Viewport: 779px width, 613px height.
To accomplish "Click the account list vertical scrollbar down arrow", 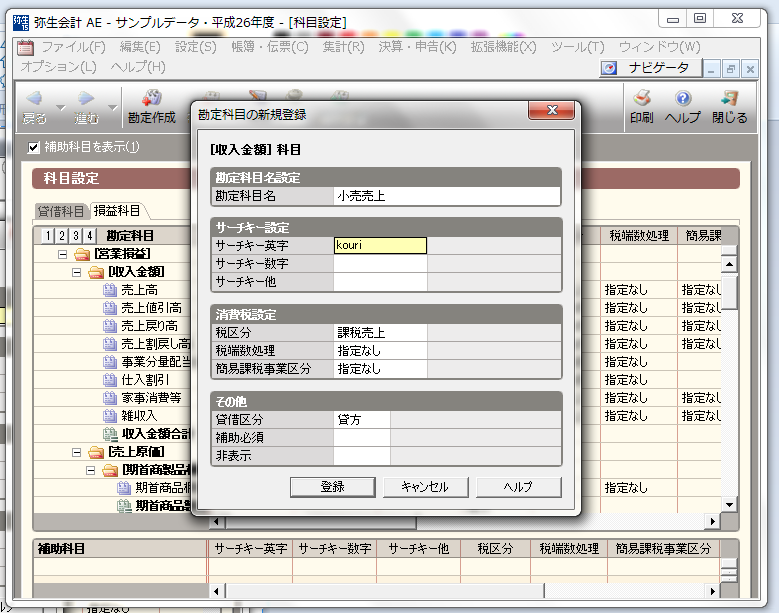I will coord(729,505).
